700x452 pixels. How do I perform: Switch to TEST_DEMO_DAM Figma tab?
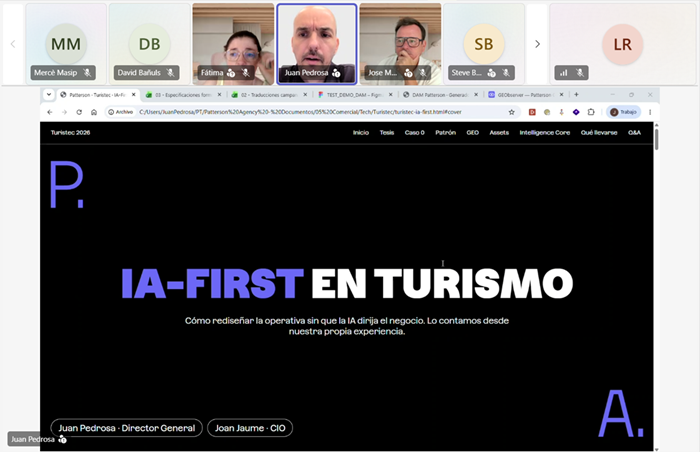[354, 95]
